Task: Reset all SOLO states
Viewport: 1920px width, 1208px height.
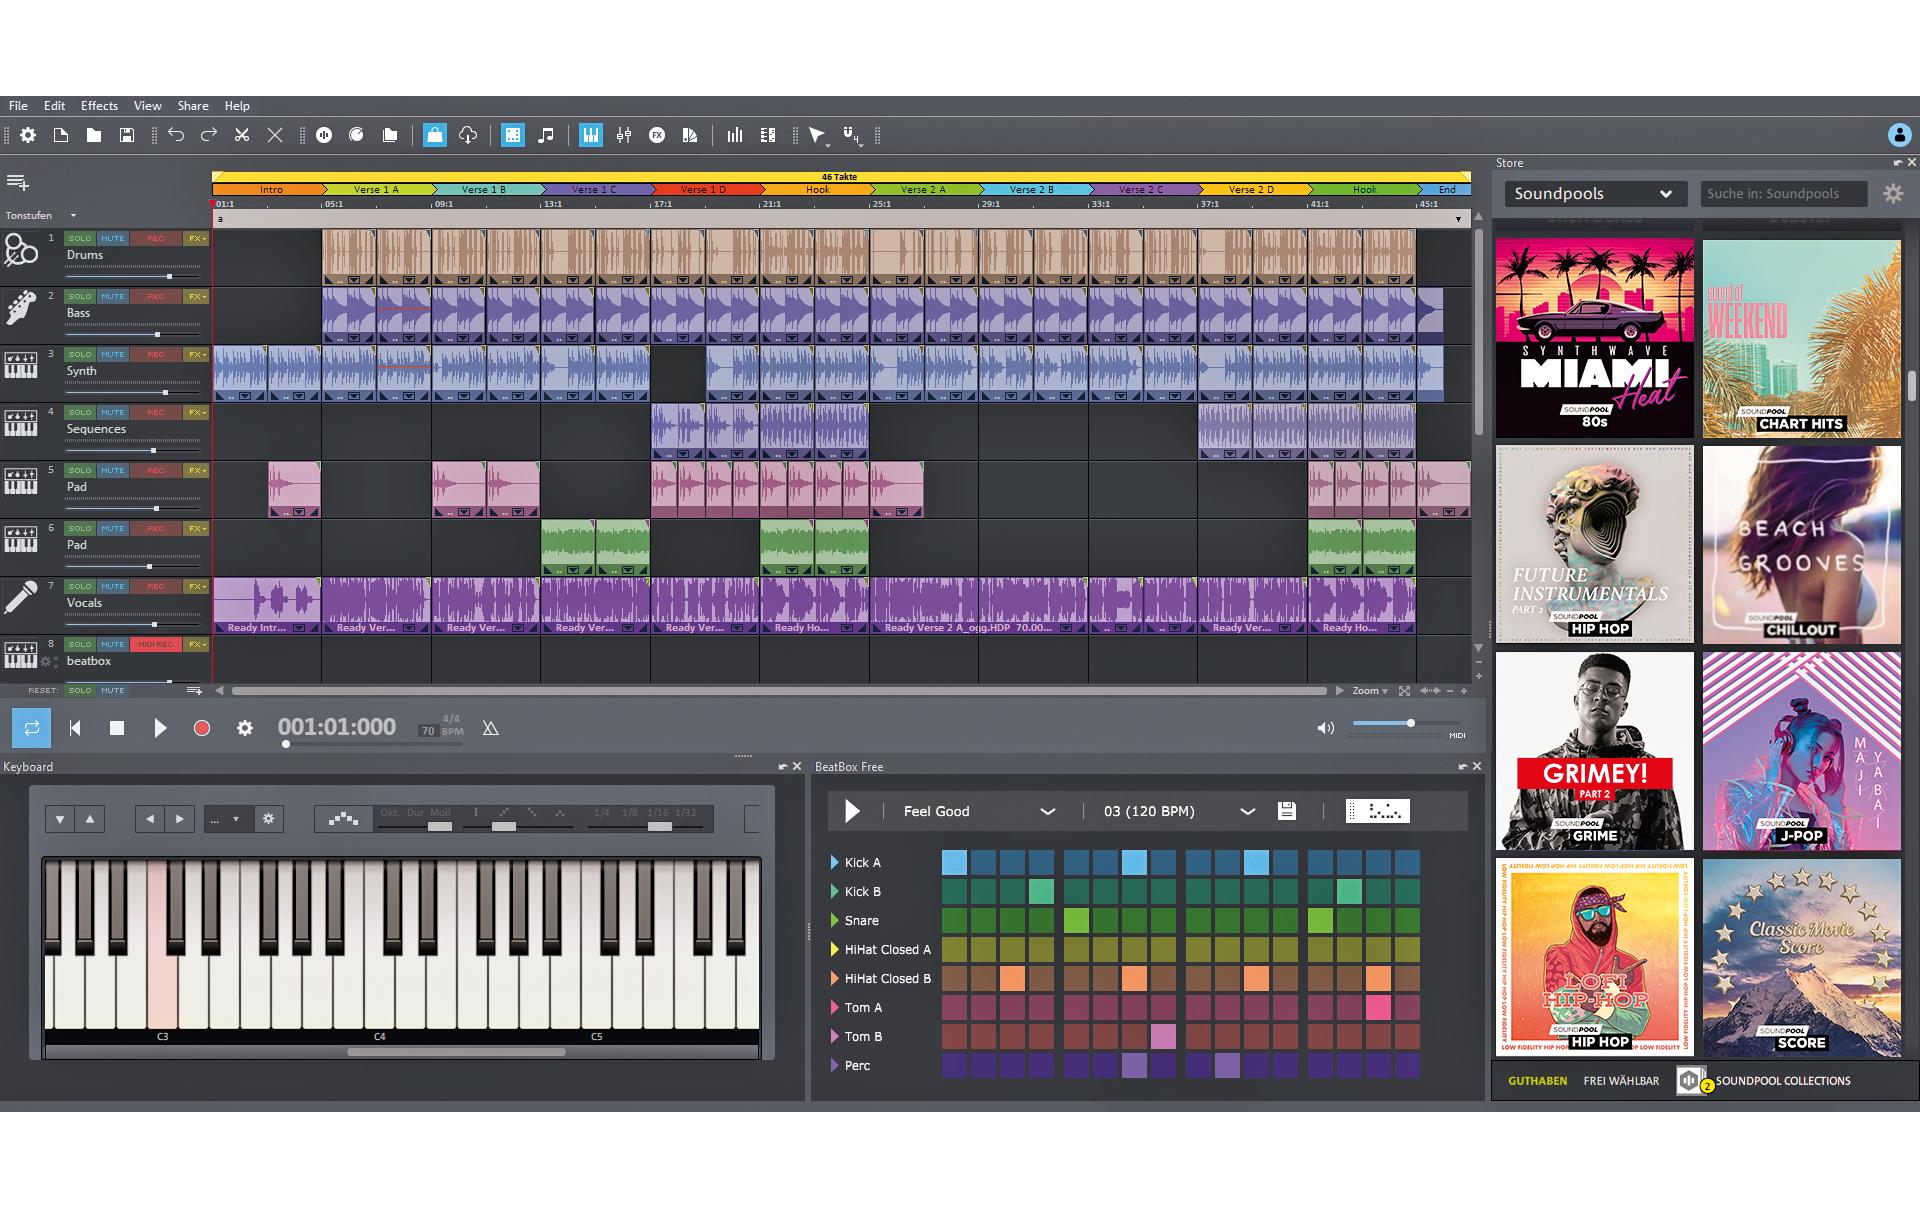Action: (x=80, y=691)
